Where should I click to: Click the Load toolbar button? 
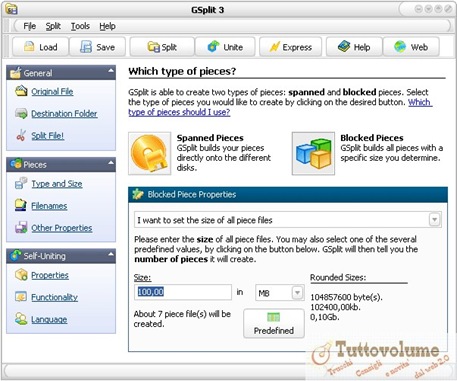coord(41,47)
